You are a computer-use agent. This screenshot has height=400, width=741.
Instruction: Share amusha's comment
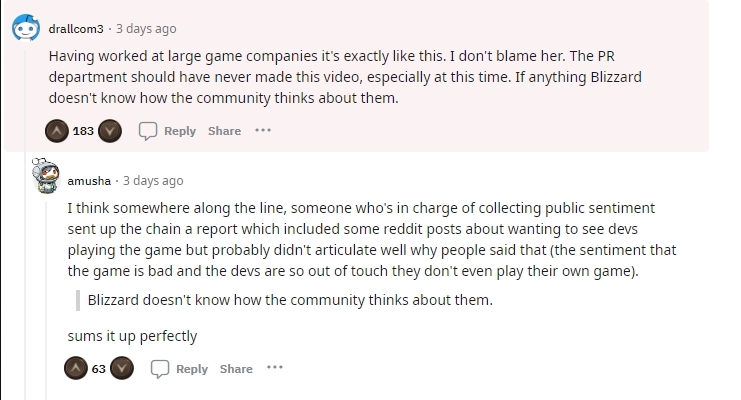click(x=236, y=369)
